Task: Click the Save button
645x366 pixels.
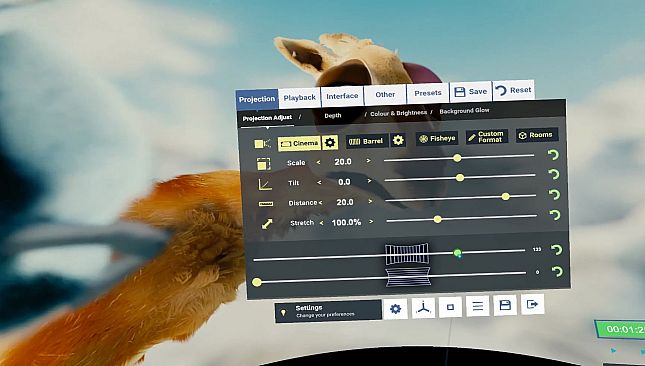Action: tap(471, 92)
